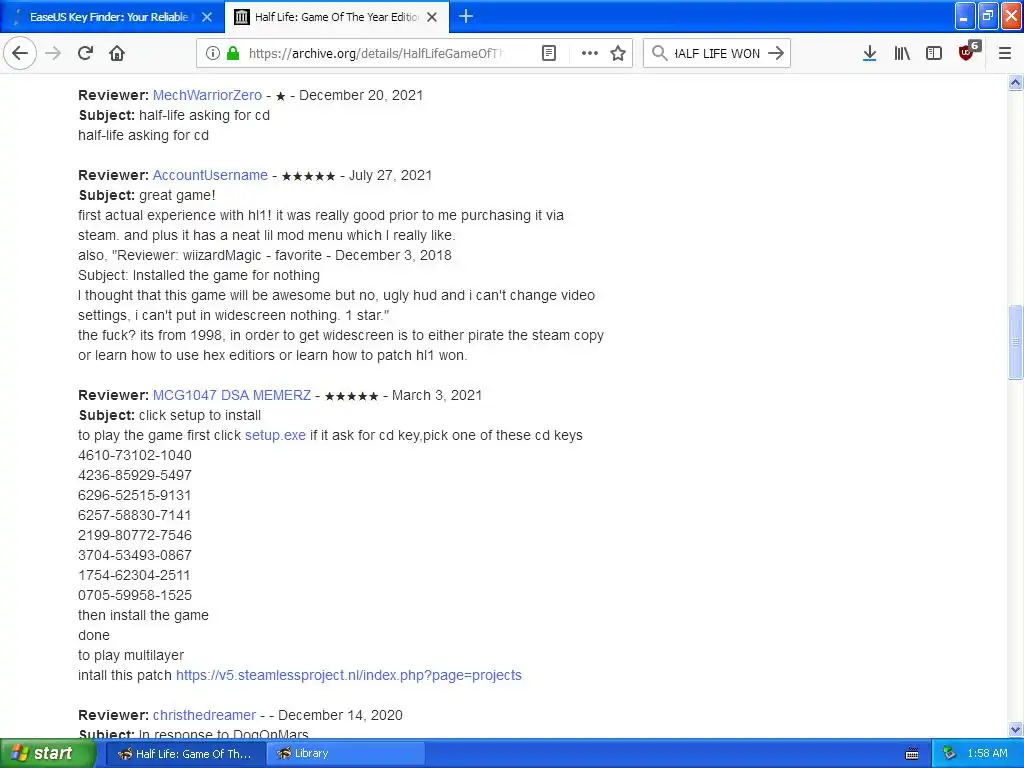This screenshot has width=1024, height=768.
Task: Click into the HALF LIFE WON search box
Action: [716, 53]
